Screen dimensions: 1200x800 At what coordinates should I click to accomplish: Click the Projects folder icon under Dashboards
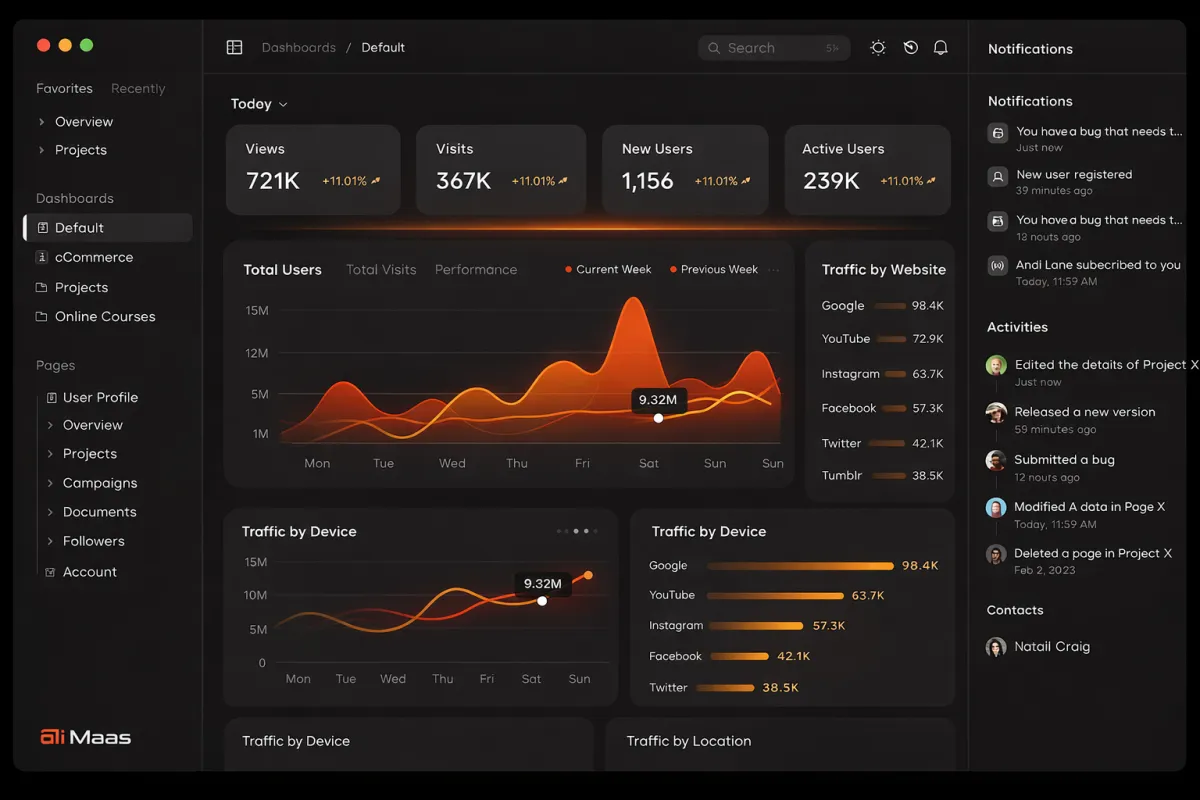pos(42,287)
